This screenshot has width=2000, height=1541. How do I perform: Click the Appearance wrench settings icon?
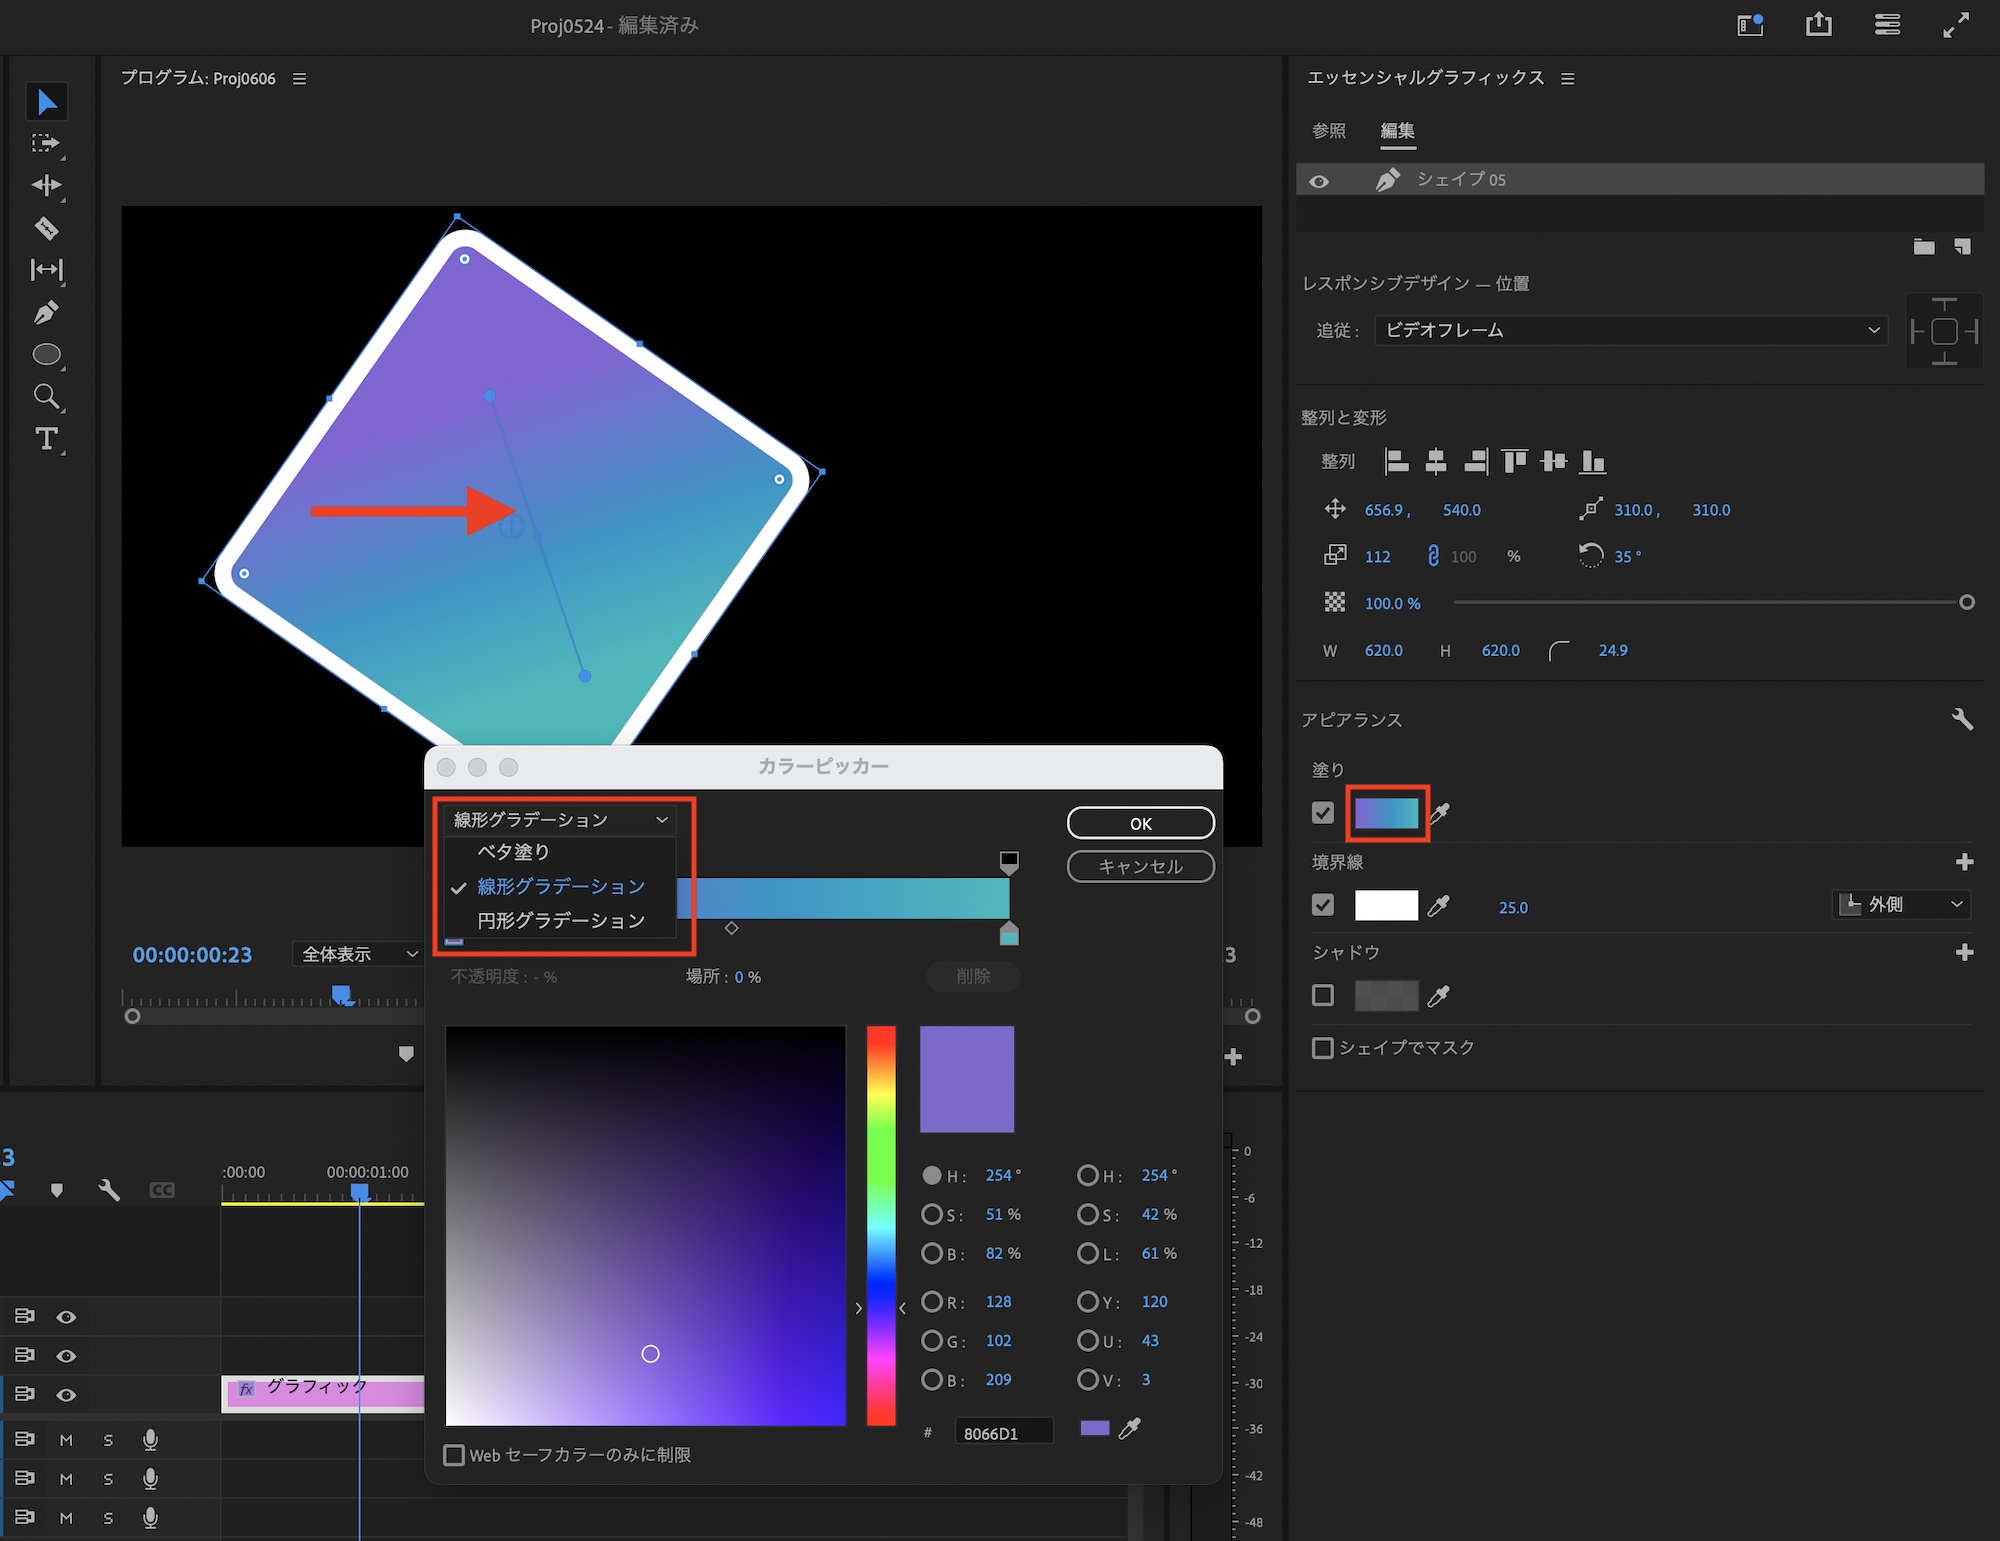1962,719
